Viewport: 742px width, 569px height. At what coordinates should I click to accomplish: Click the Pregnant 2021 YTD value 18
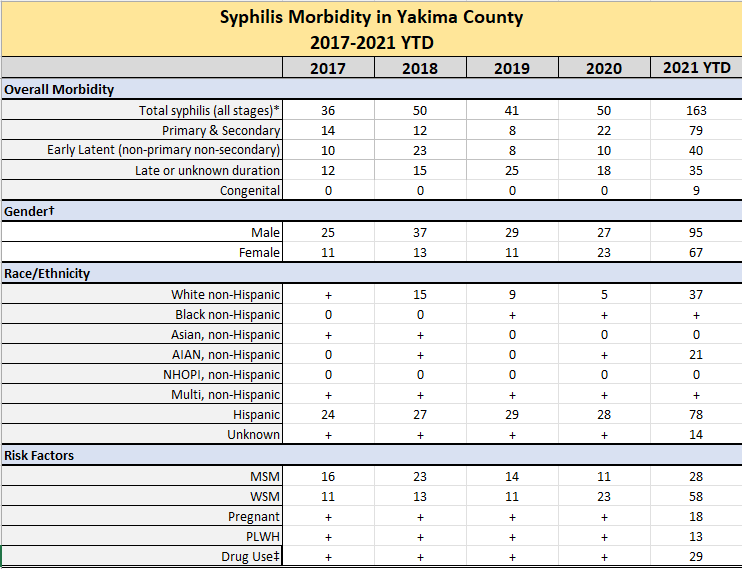pyautogui.click(x=696, y=517)
